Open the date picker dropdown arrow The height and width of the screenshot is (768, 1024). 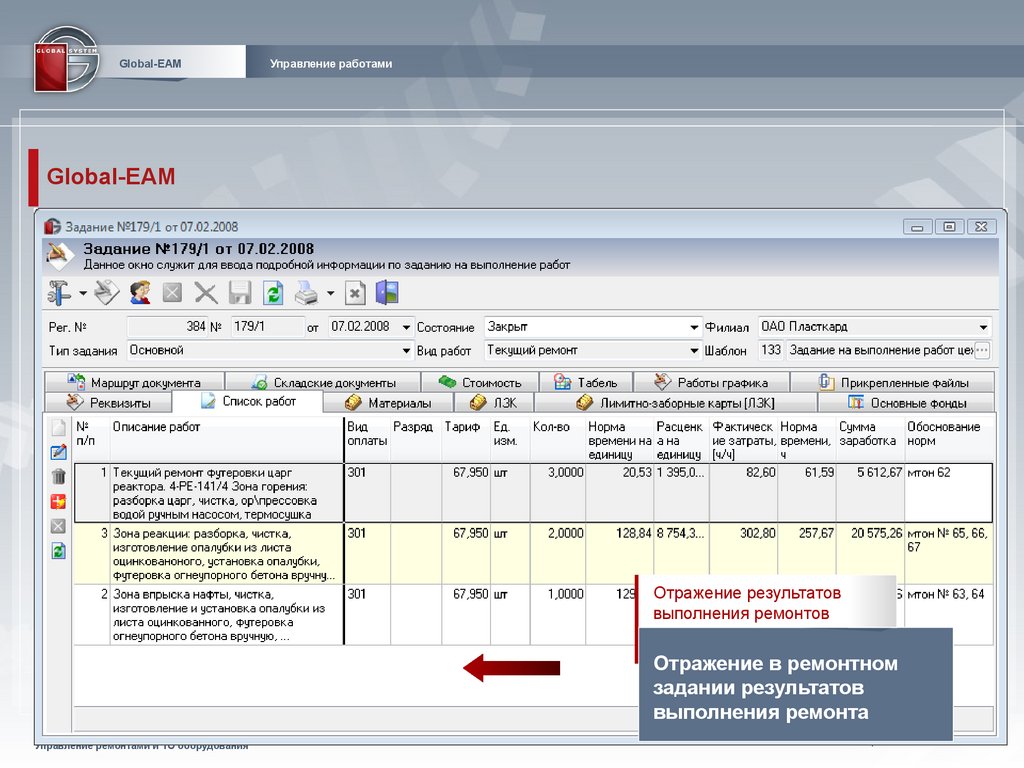(x=406, y=327)
